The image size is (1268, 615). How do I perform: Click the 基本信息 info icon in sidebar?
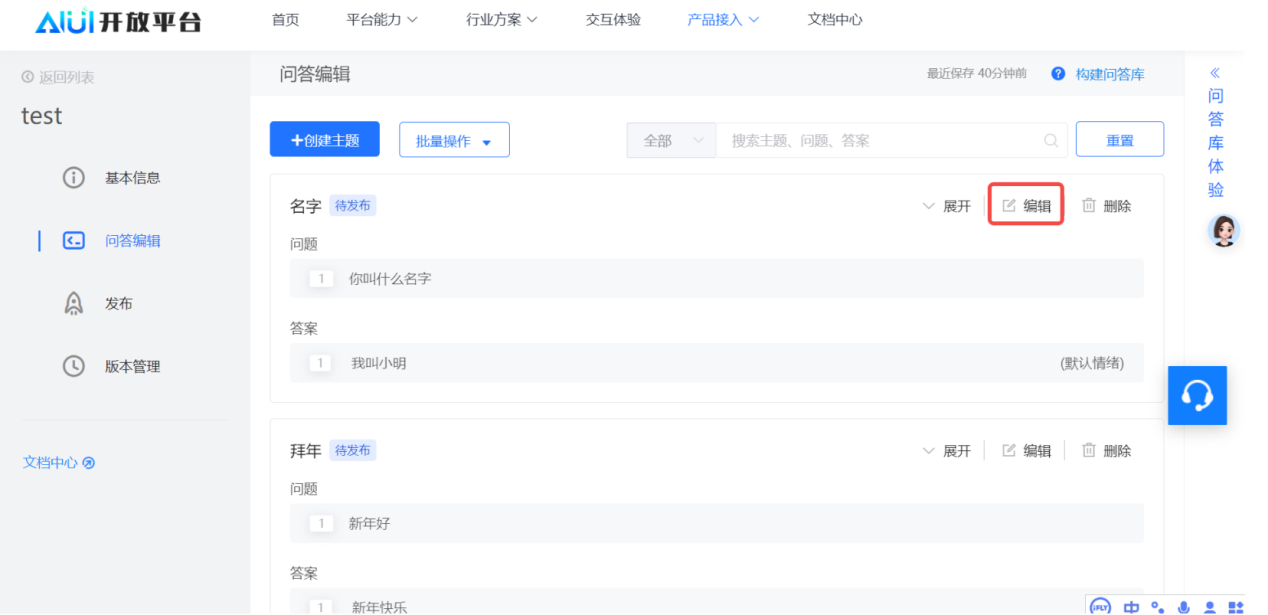click(x=74, y=178)
